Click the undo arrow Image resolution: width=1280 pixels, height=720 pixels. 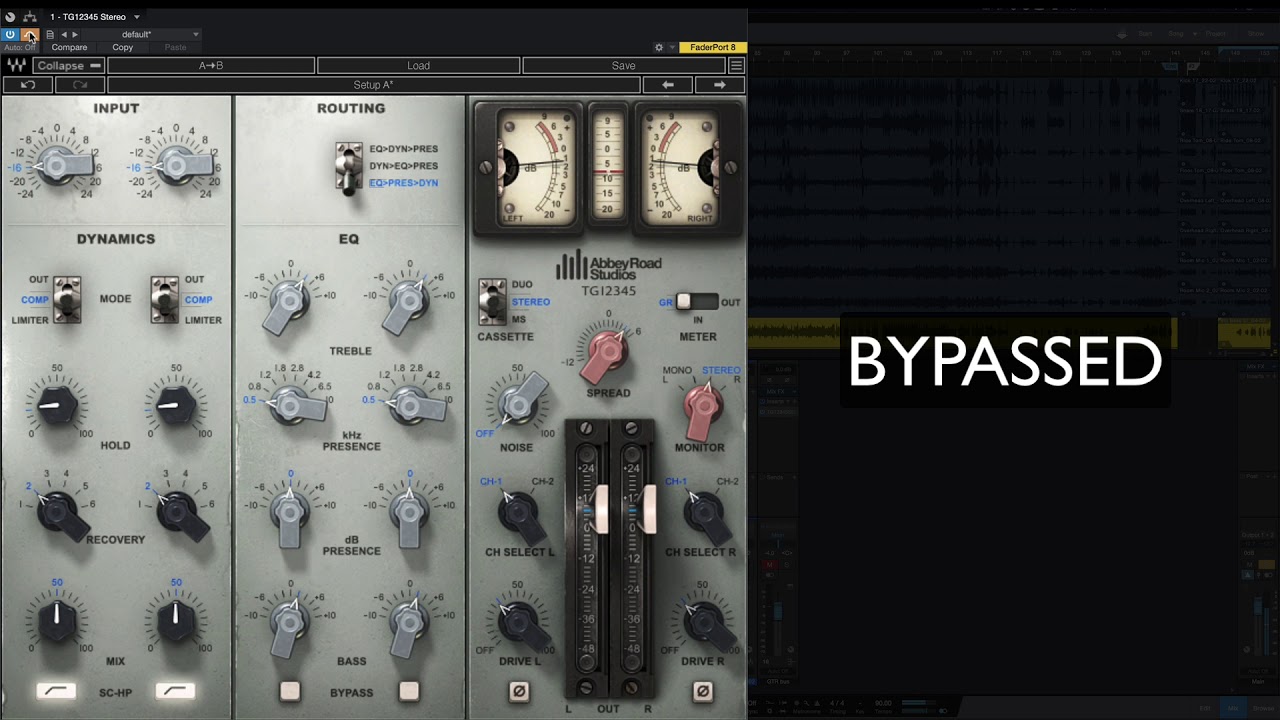click(28, 85)
